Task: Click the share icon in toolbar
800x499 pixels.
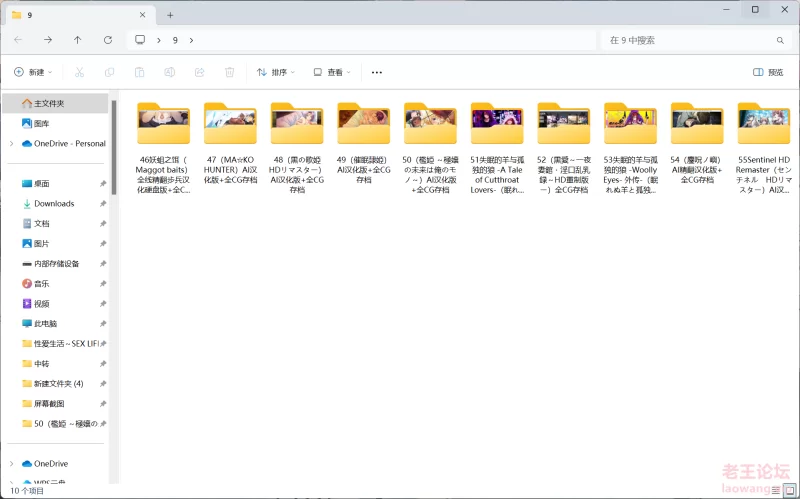Action: click(x=199, y=72)
